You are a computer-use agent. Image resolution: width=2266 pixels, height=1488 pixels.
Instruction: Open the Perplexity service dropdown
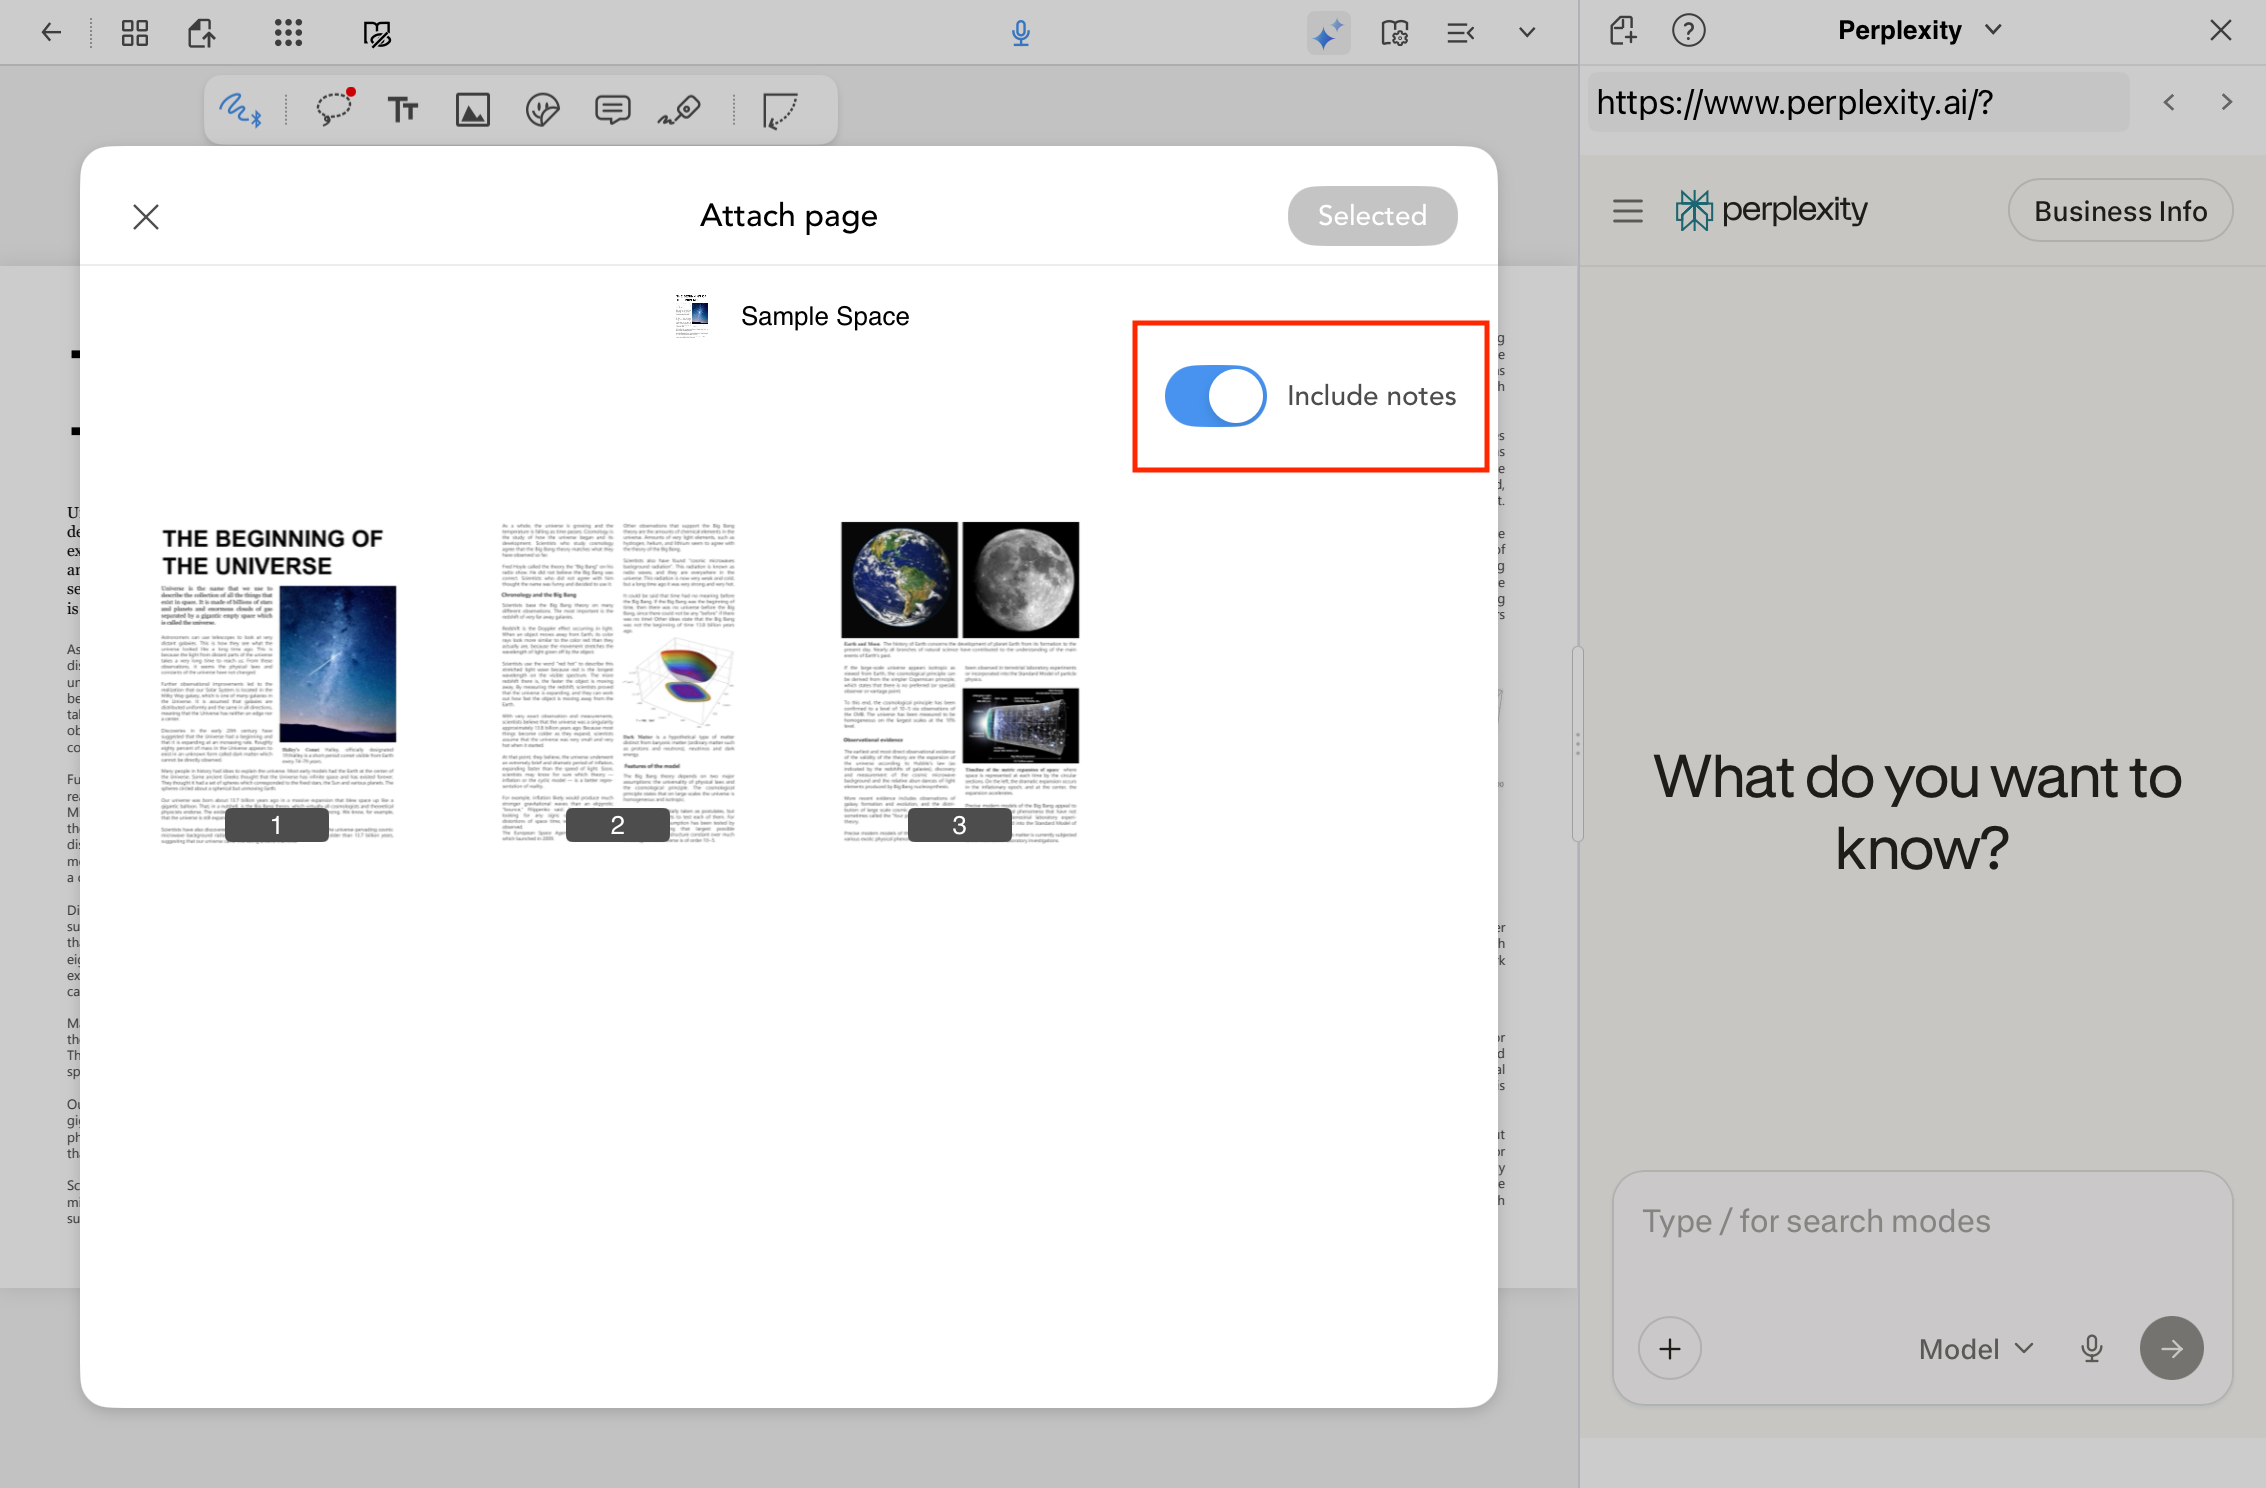tap(1920, 31)
